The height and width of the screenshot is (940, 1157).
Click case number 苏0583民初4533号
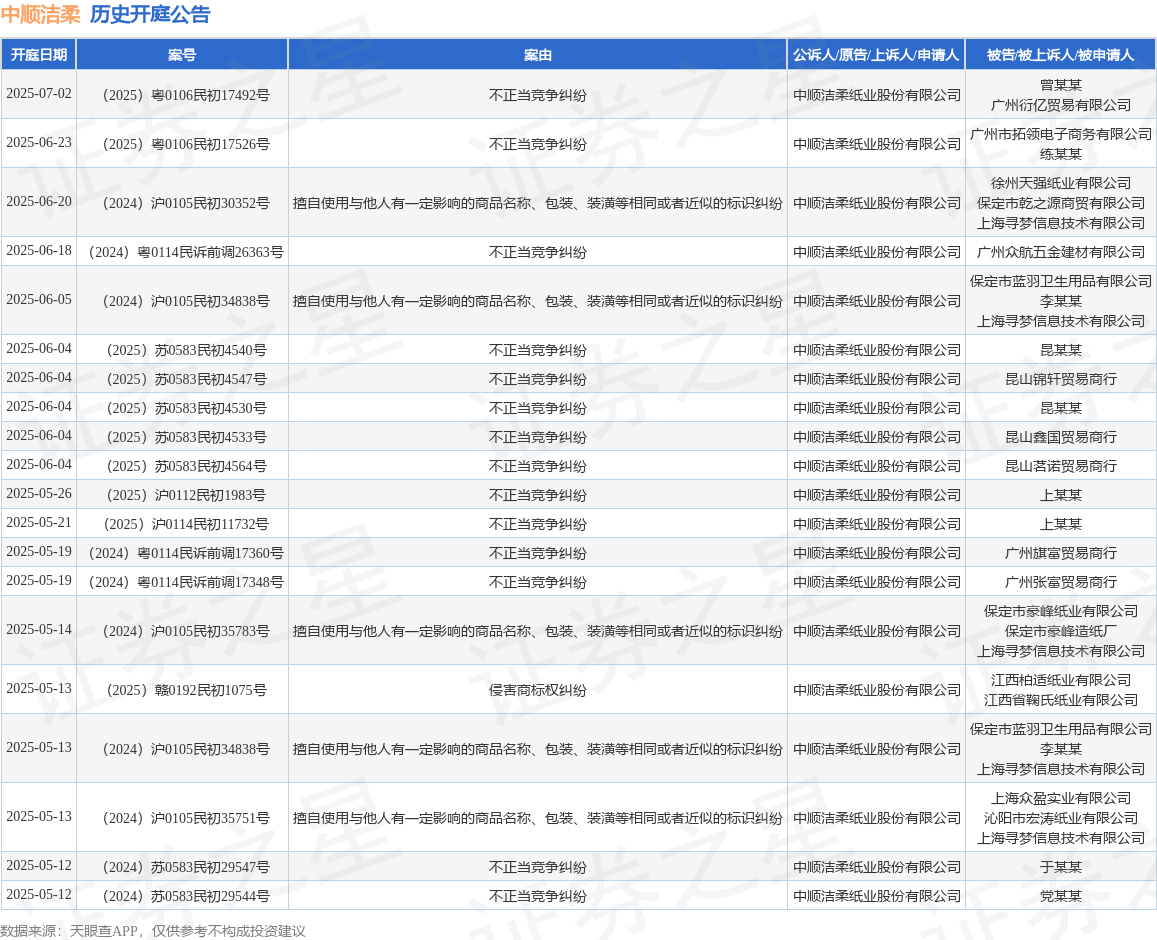coord(186,437)
